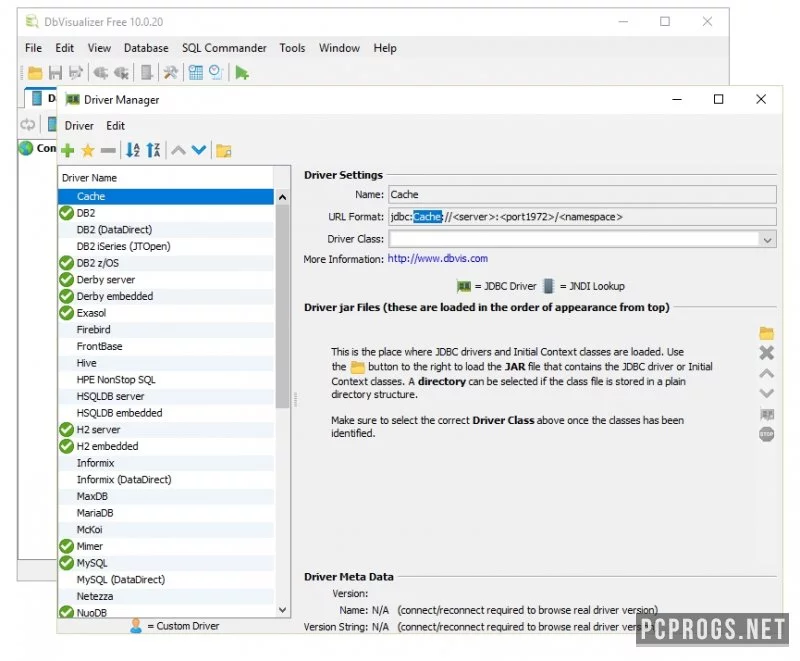Move jar file up with right-side chevron
This screenshot has width=800, height=661.
click(x=766, y=373)
